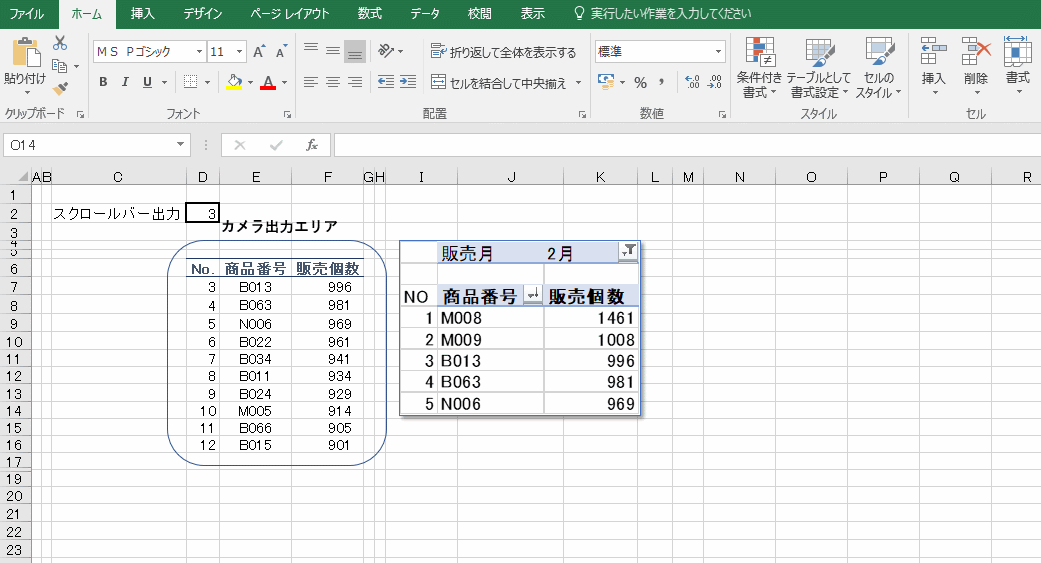
Task: Open Format as Table (テーブルとして書式設定)
Action: point(818,68)
